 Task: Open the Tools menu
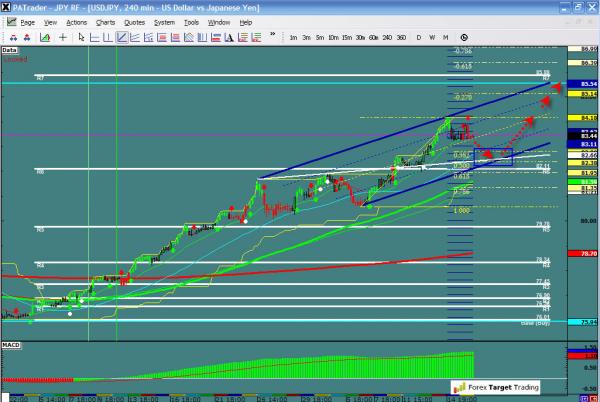coord(191,21)
